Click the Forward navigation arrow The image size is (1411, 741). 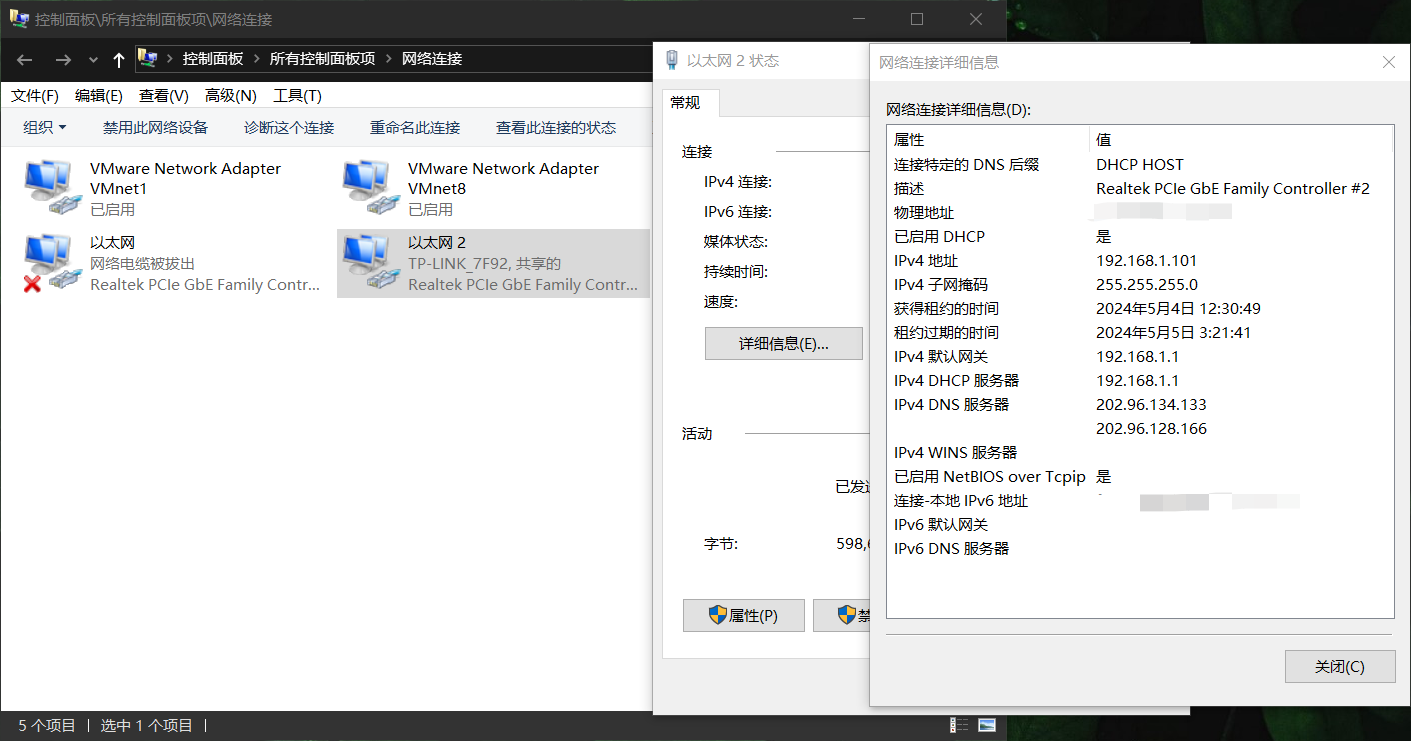click(x=63, y=60)
